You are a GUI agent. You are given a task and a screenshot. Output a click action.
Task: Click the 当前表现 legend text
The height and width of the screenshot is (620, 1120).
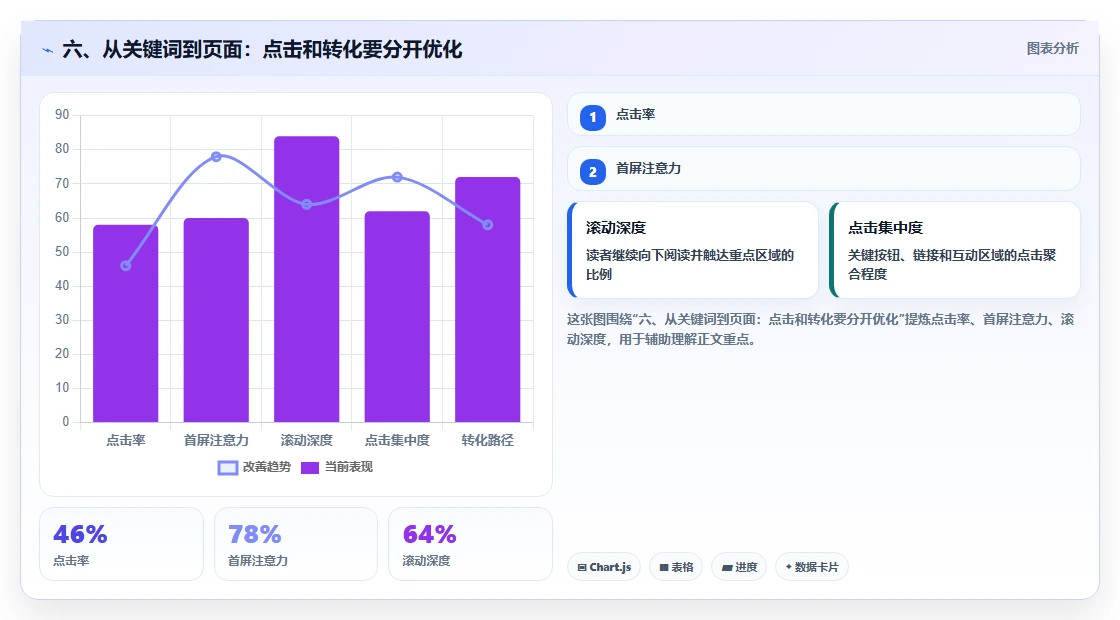coord(349,467)
